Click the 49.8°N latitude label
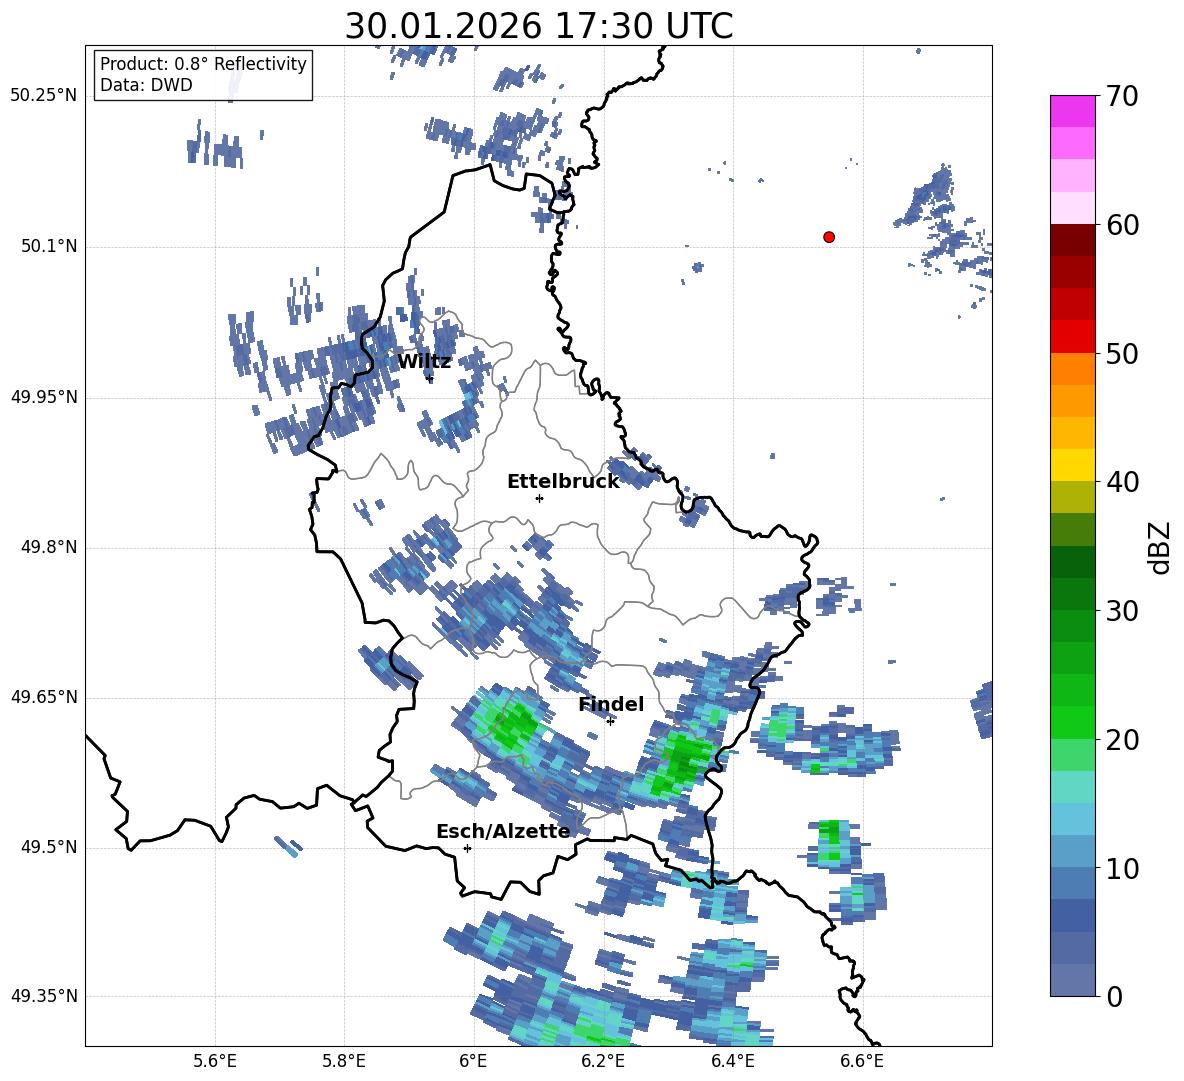The height and width of the screenshot is (1081, 1184). coord(49,547)
